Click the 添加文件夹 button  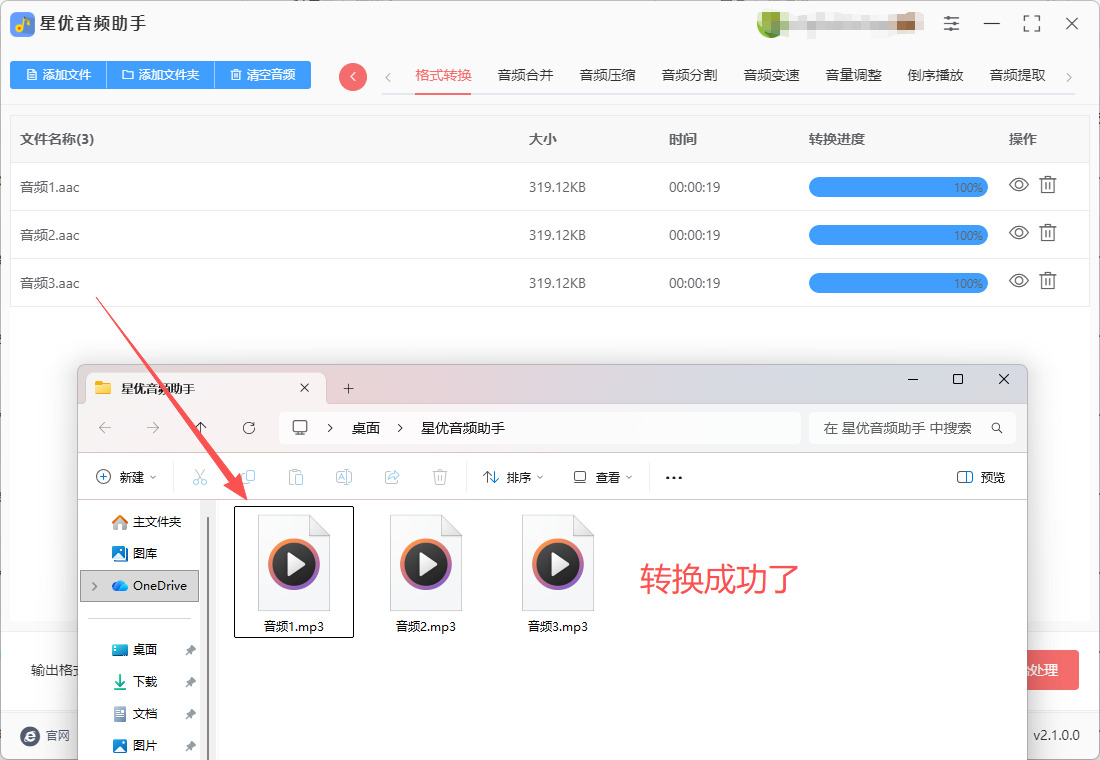tap(160, 74)
